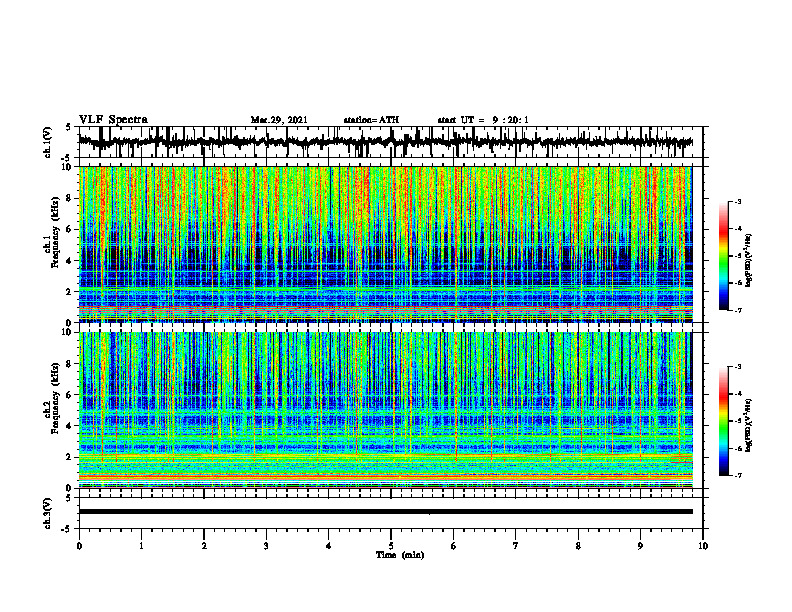Click the ch.1 spectrogram panel
The image size is (792, 612).
click(385, 244)
